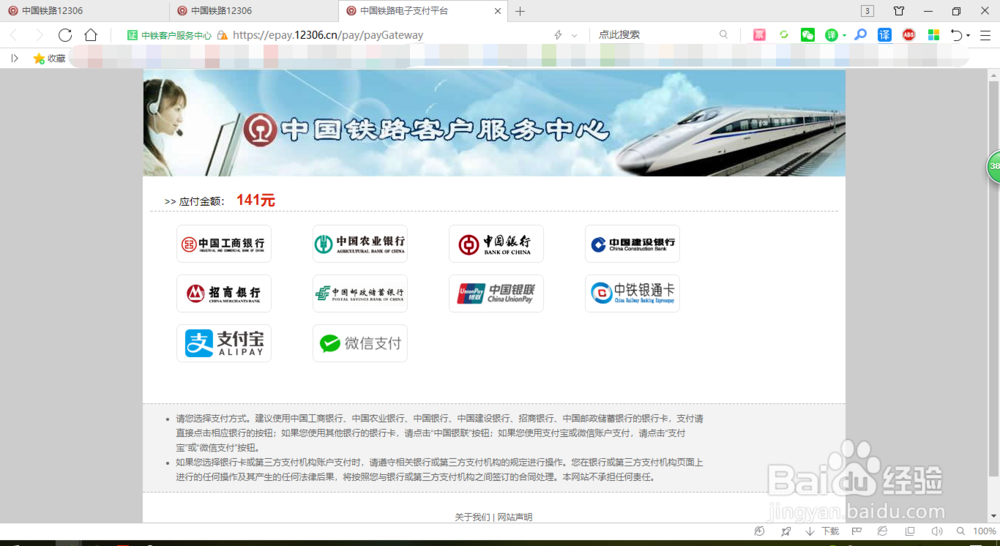Click the address bar URL epay.12306.cn
The image size is (1000, 546).
pyautogui.click(x=328, y=35)
